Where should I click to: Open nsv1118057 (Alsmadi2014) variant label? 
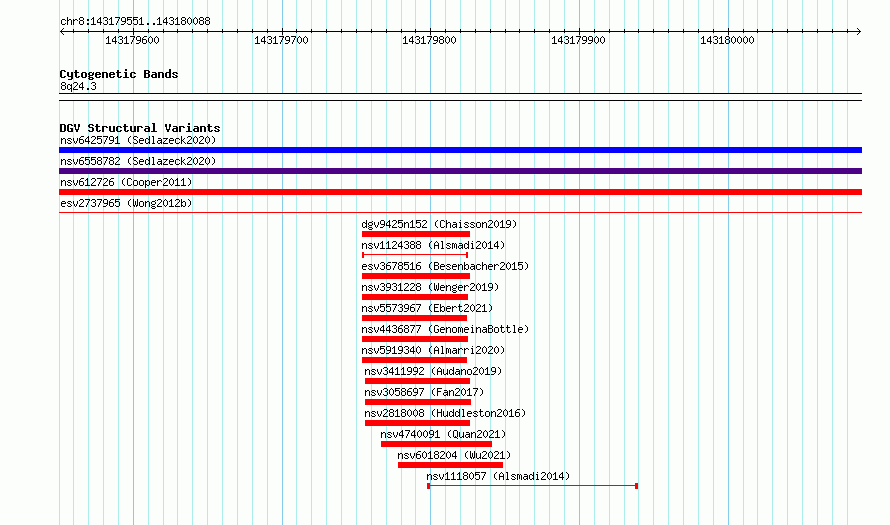tap(498, 476)
